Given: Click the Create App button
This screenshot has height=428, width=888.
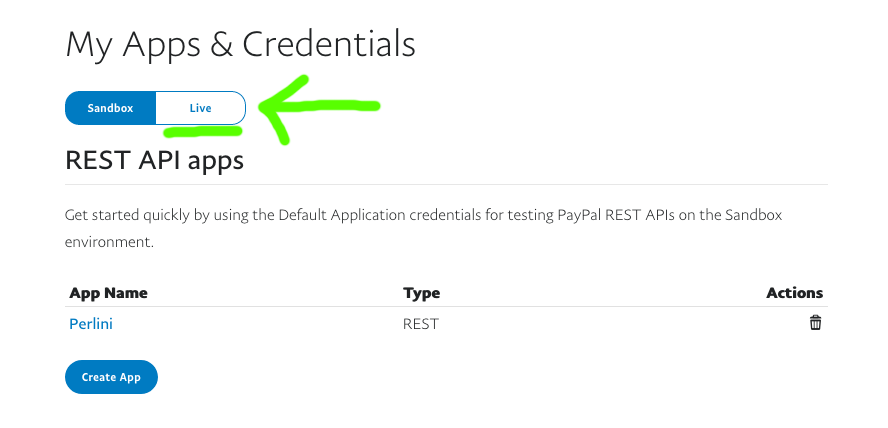Looking at the screenshot, I should pos(111,377).
